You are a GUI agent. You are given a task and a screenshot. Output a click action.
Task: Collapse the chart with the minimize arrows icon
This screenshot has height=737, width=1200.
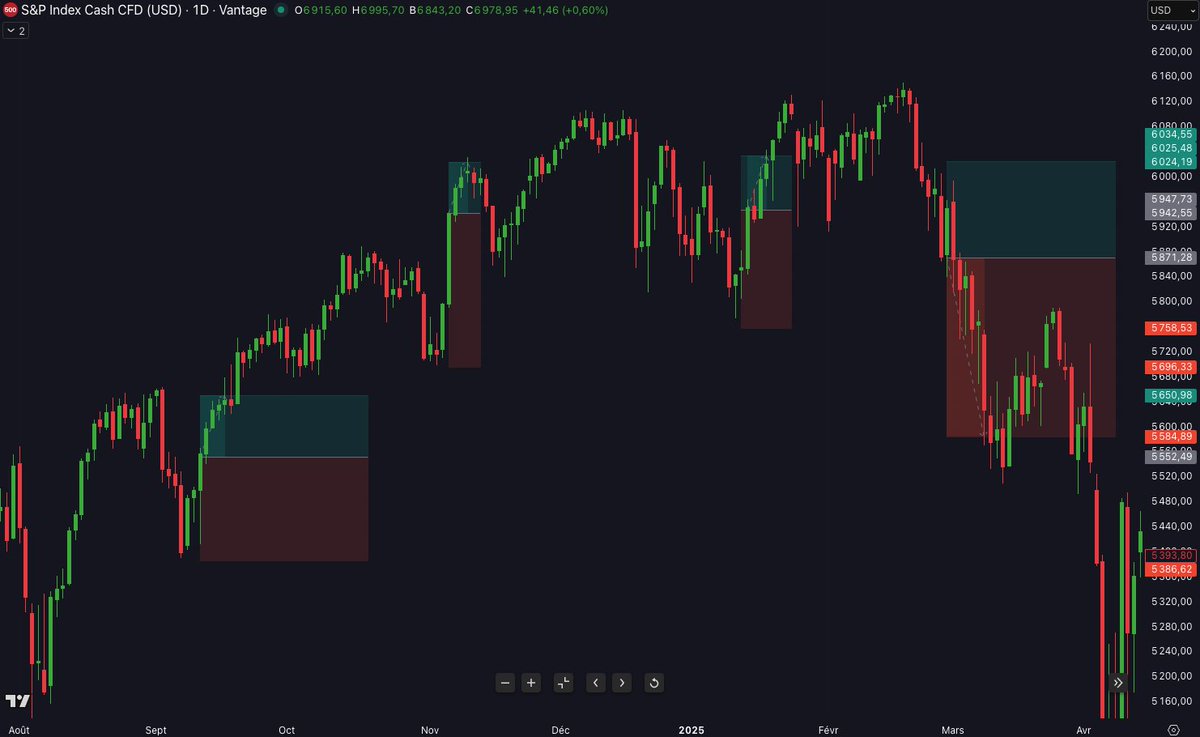pos(564,683)
